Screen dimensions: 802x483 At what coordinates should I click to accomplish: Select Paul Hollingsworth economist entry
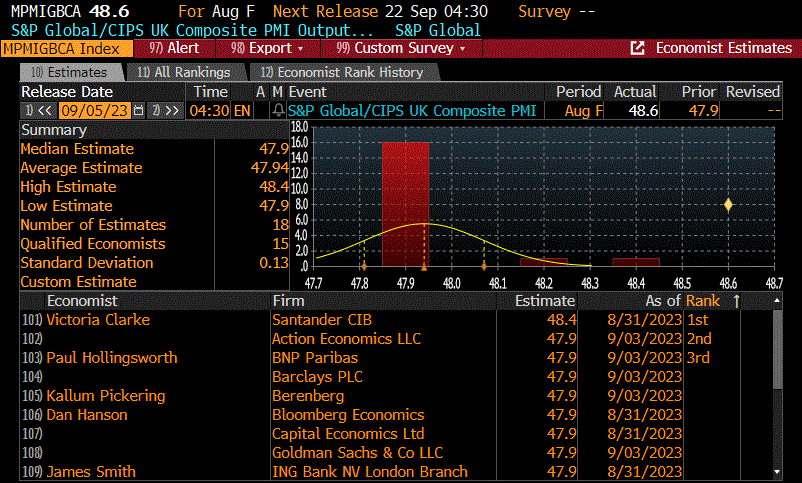112,358
